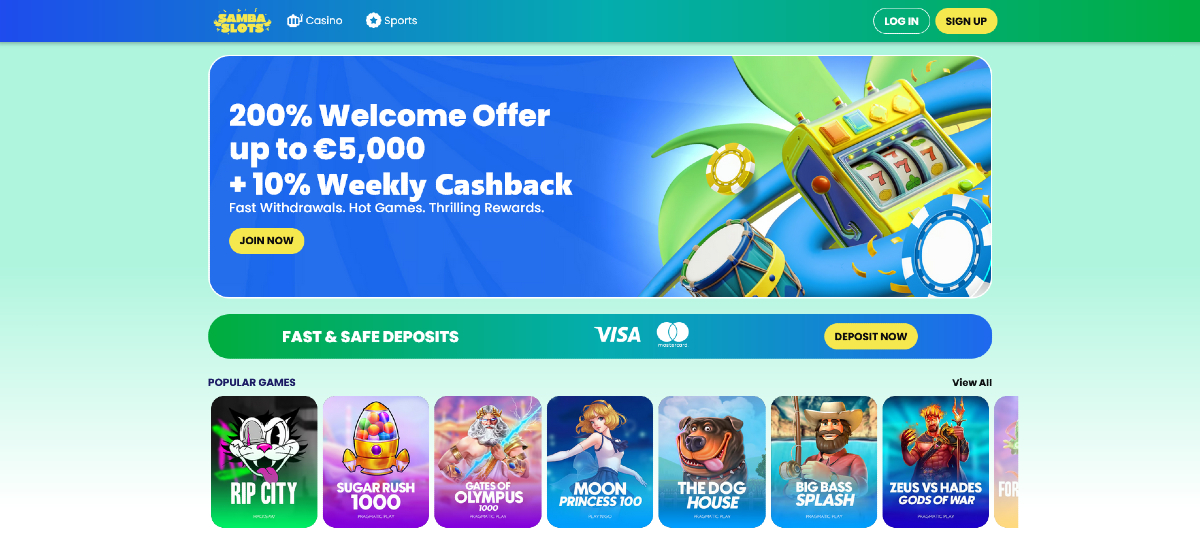
Task: Click the Samba Slots logo
Action: pos(242,21)
